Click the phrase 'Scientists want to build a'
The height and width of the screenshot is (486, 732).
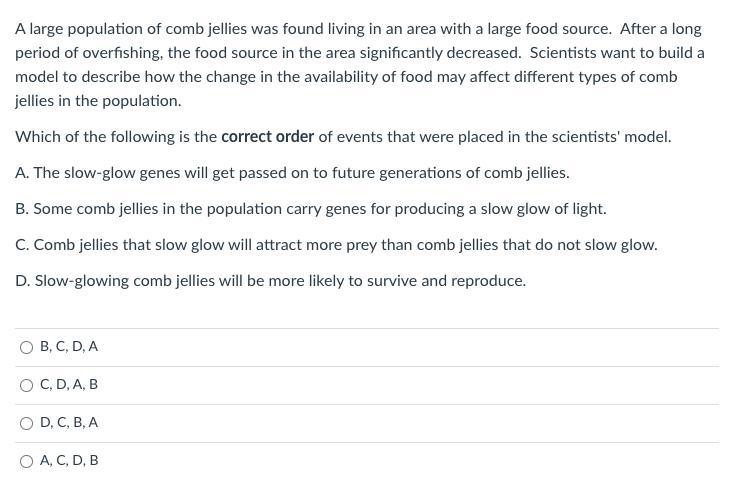[x=616, y=53]
